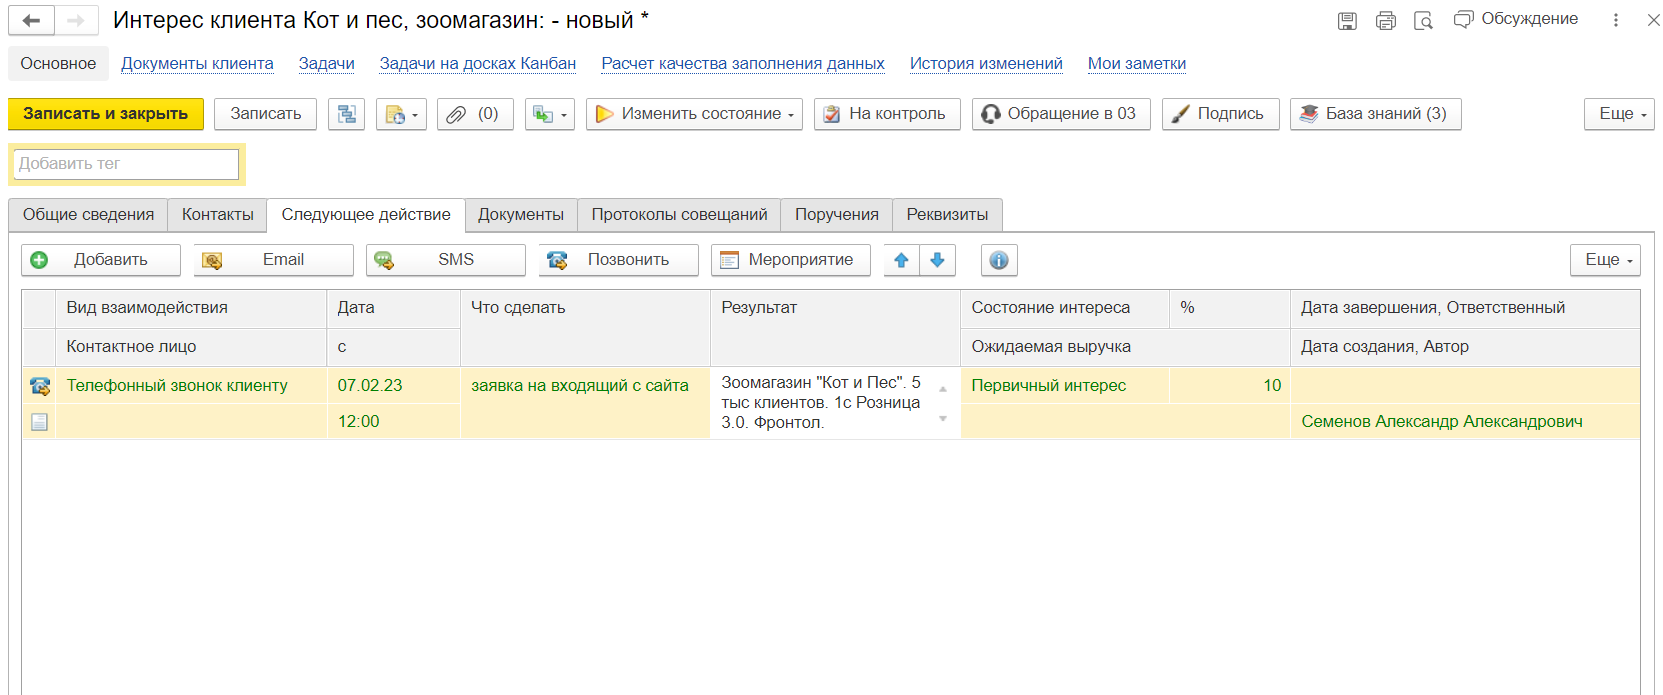
Task: Select the date cell 07.02.23
Action: coord(394,386)
